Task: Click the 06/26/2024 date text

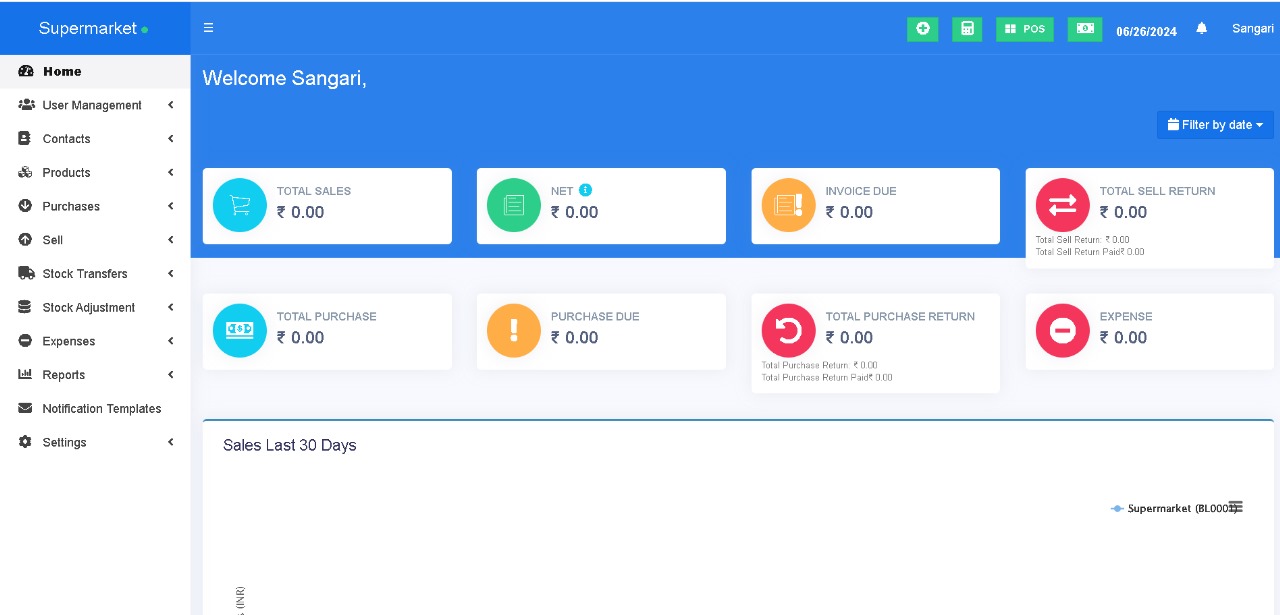Action: click(x=1146, y=31)
